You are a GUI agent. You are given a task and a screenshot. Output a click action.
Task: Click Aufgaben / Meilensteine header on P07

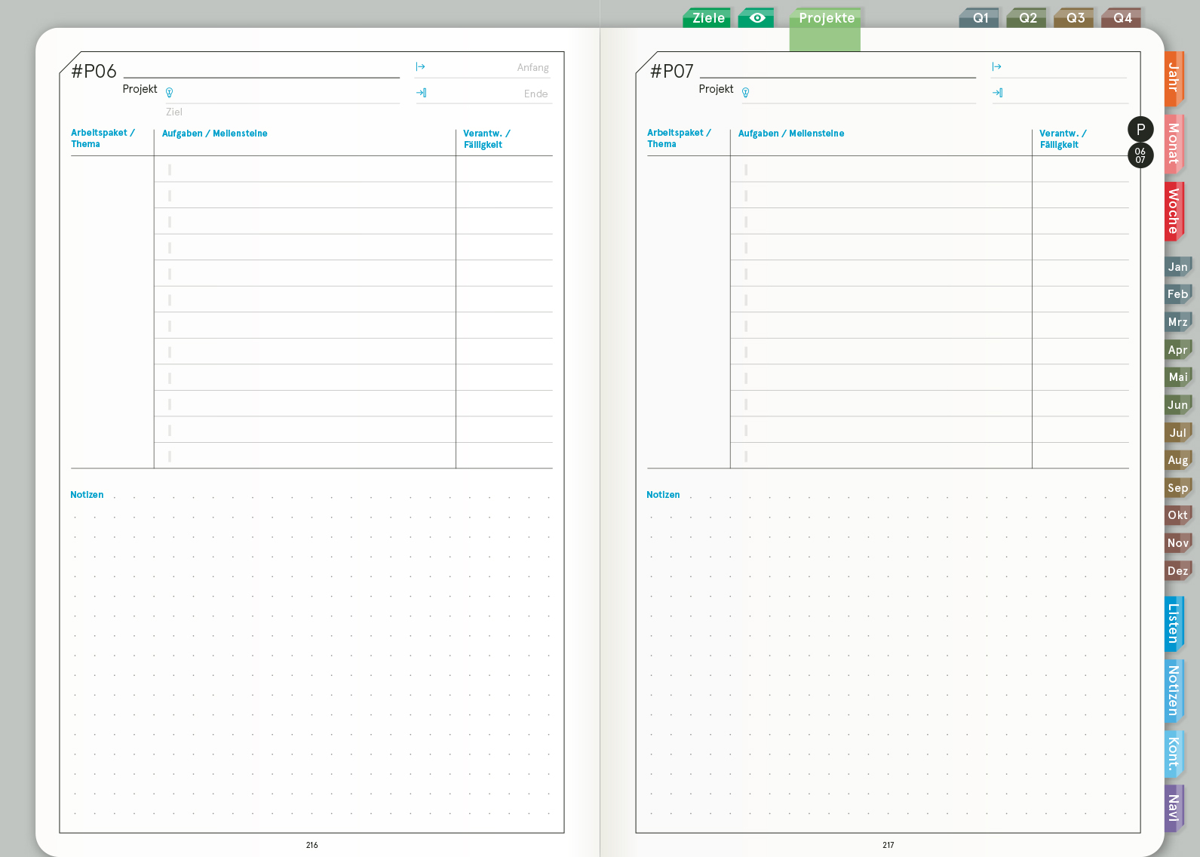tap(791, 133)
